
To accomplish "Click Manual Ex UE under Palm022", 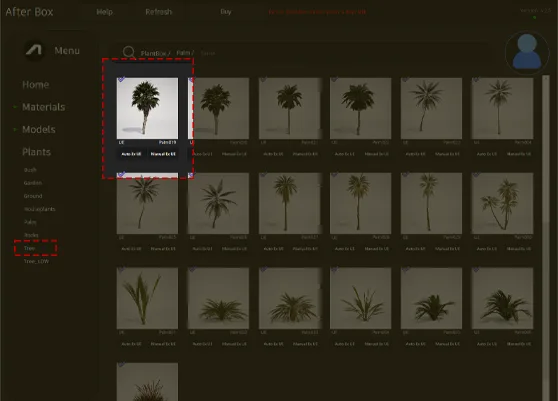I will (377, 154).
